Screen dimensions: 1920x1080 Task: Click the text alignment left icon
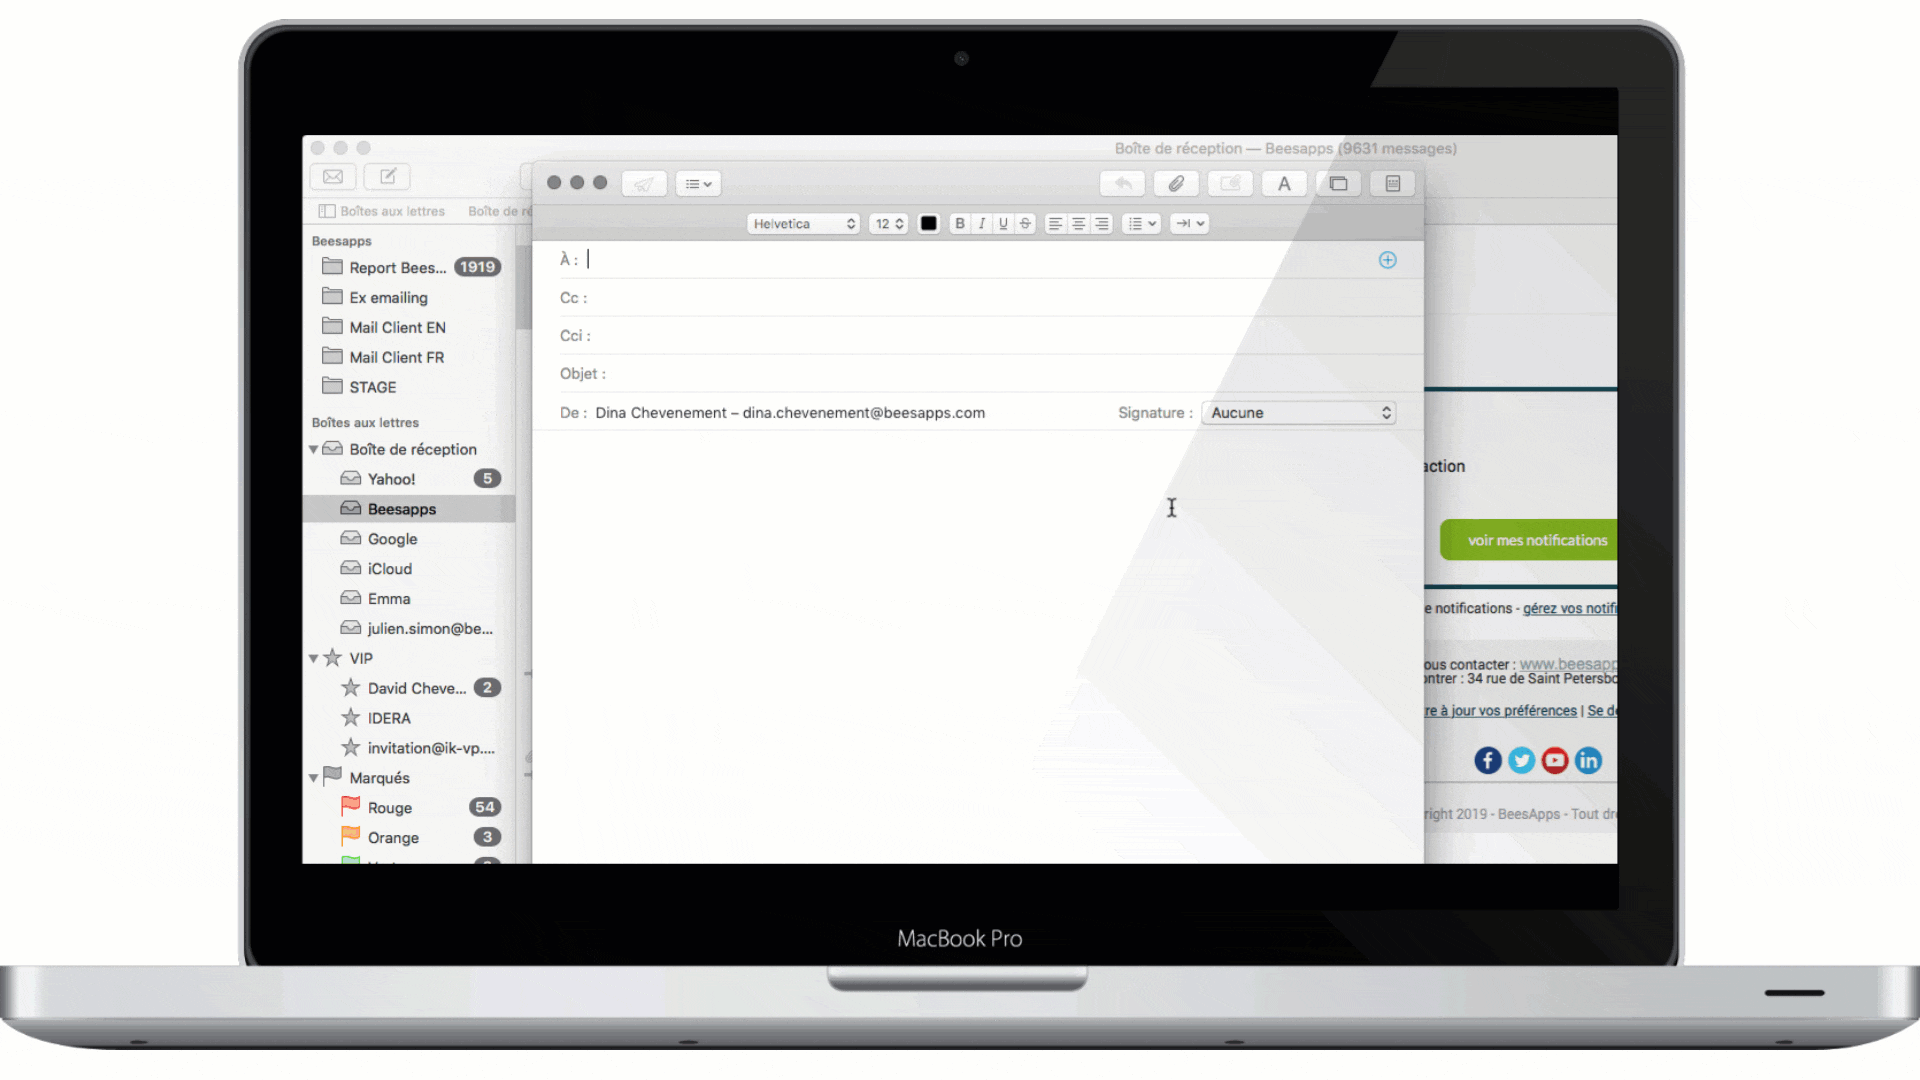click(x=1055, y=223)
